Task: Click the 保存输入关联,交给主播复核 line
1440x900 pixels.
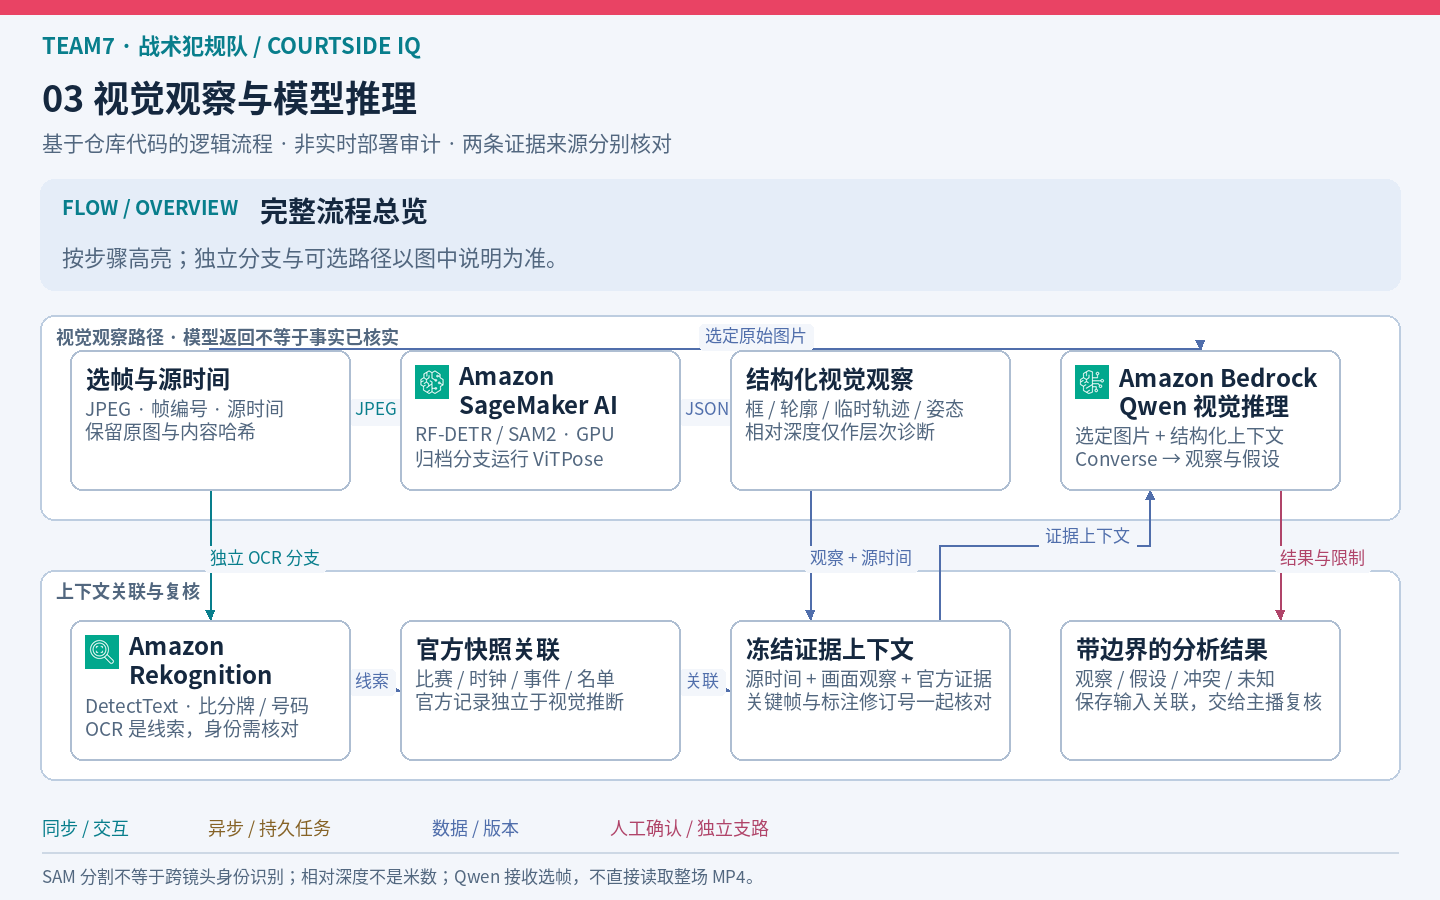Action: 1199,702
